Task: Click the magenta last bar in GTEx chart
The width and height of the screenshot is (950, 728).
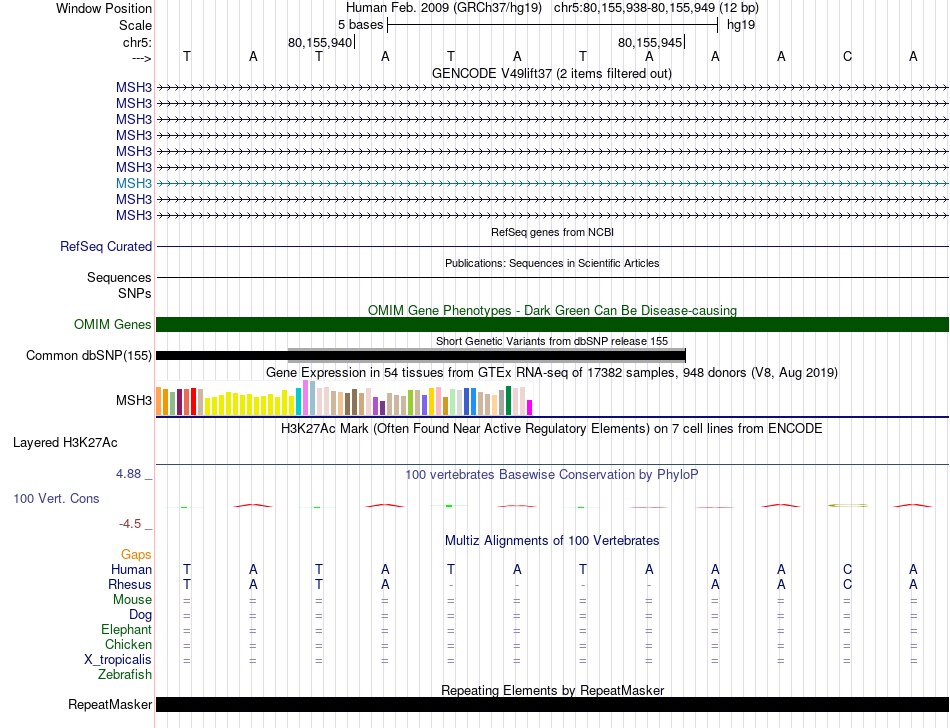Action: [530, 407]
